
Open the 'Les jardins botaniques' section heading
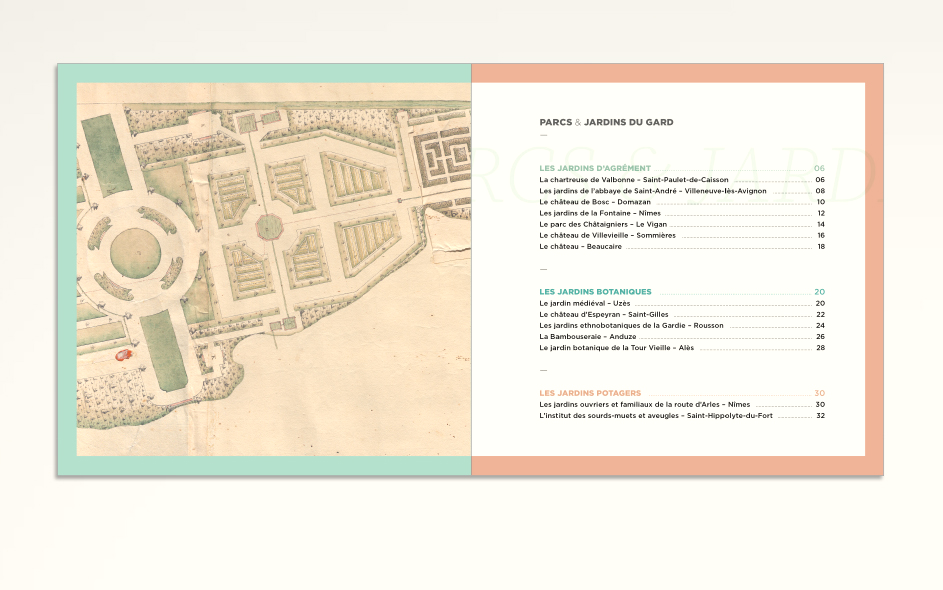point(595,292)
